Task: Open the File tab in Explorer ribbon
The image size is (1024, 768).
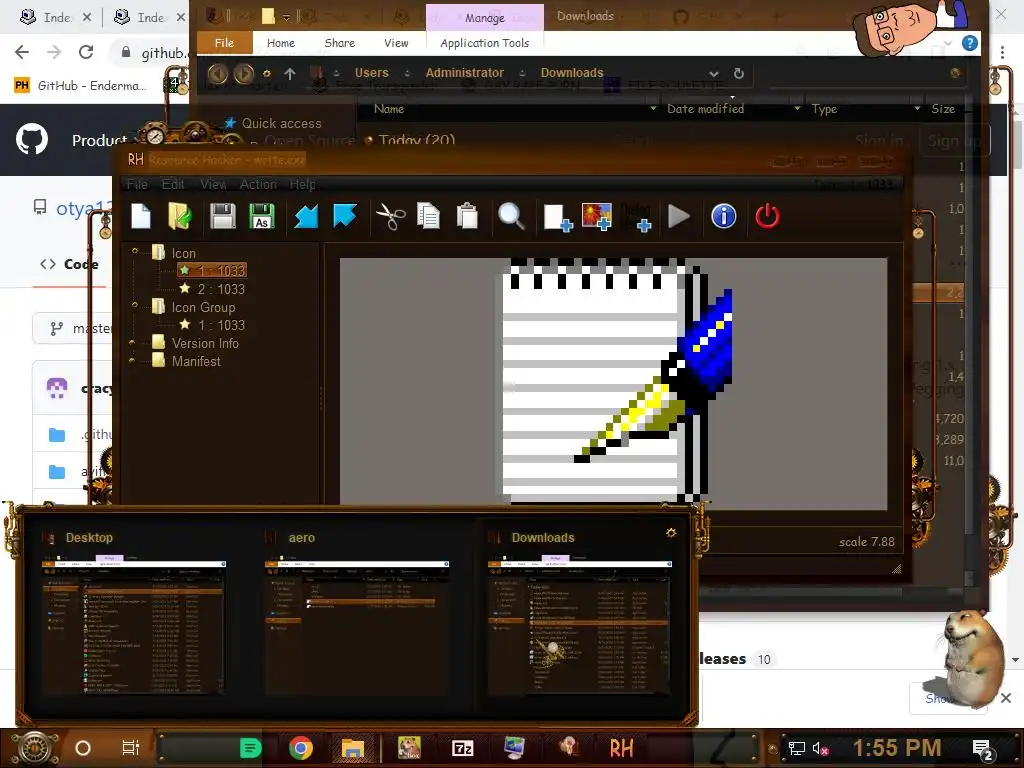Action: tap(224, 42)
